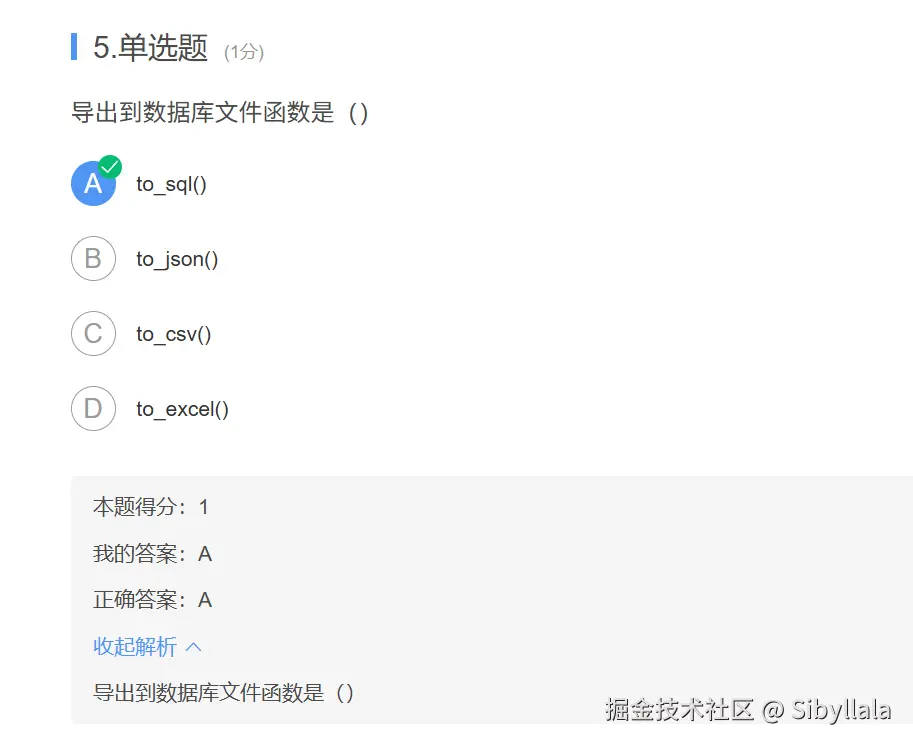Viewport: 913px width, 746px height.
Task: Click the 5.单选题 question heading
Action: coord(150,48)
